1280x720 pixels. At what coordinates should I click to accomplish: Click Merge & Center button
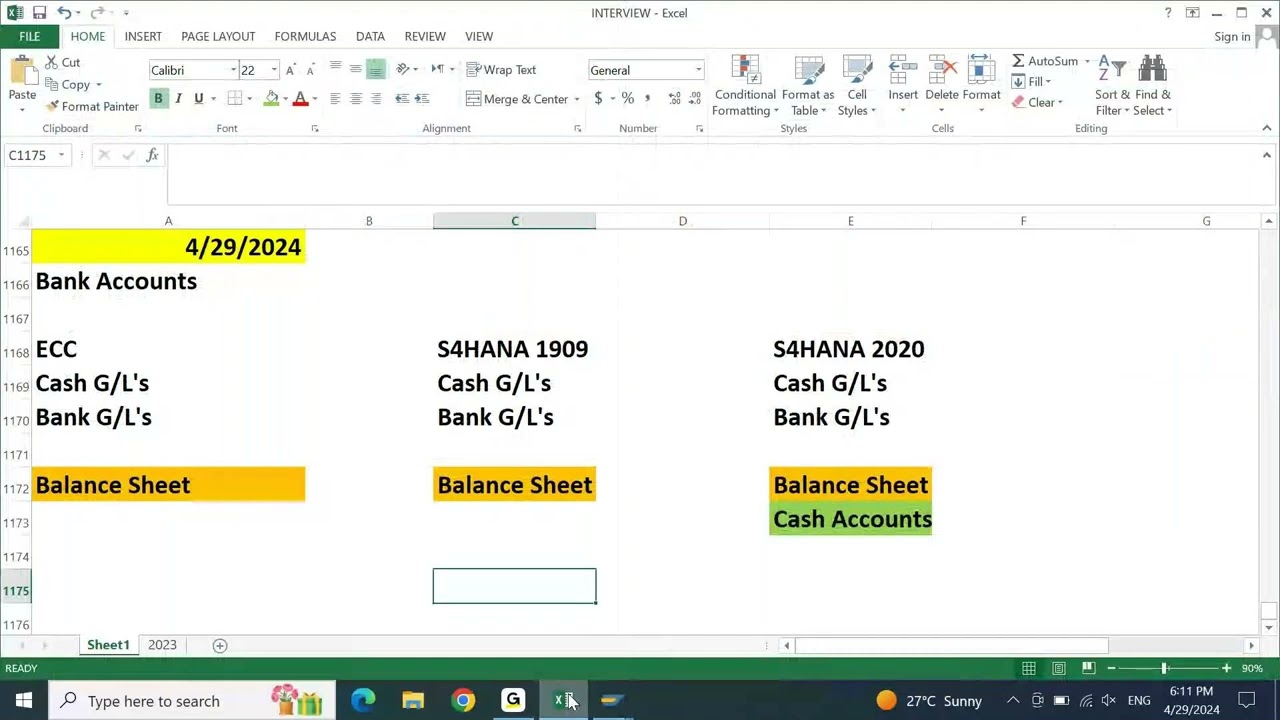point(517,99)
